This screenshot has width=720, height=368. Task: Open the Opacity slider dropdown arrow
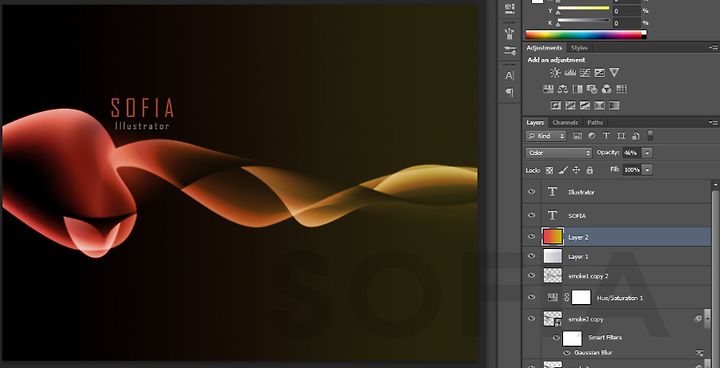pos(647,153)
